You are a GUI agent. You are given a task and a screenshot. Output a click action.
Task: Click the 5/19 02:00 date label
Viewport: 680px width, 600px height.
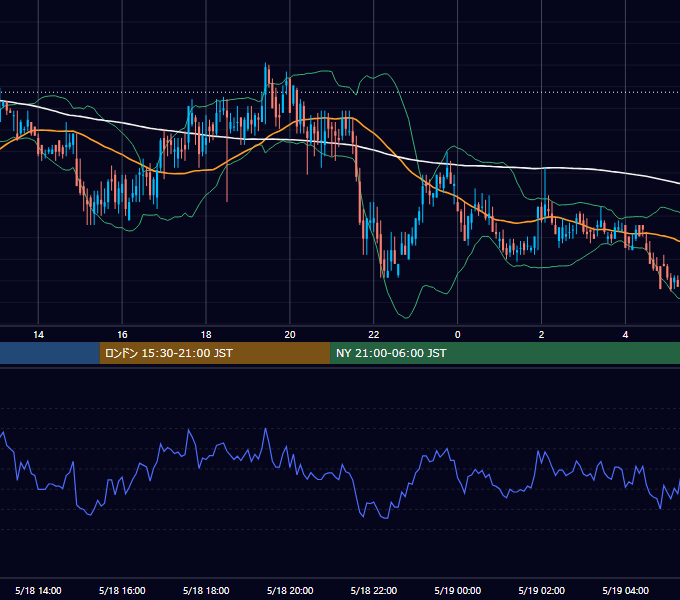pos(541,590)
